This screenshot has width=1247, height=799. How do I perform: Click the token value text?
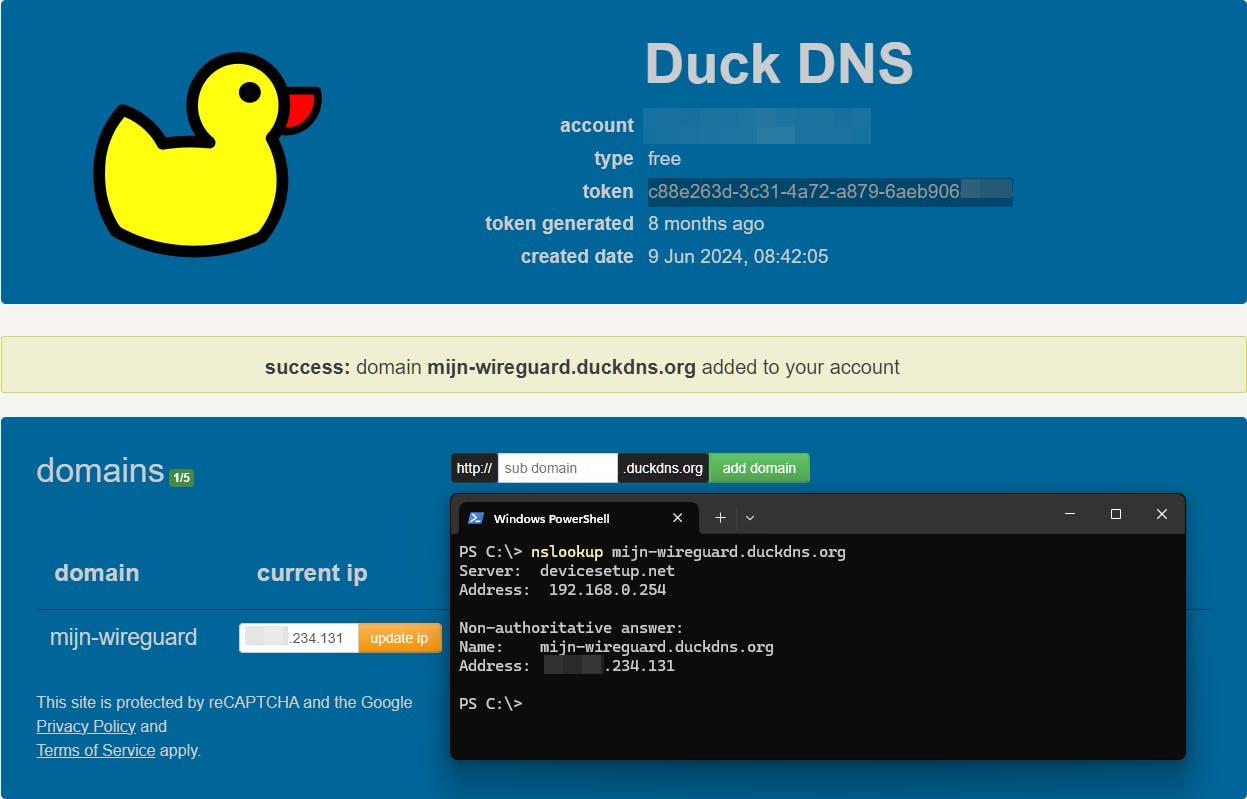[830, 191]
